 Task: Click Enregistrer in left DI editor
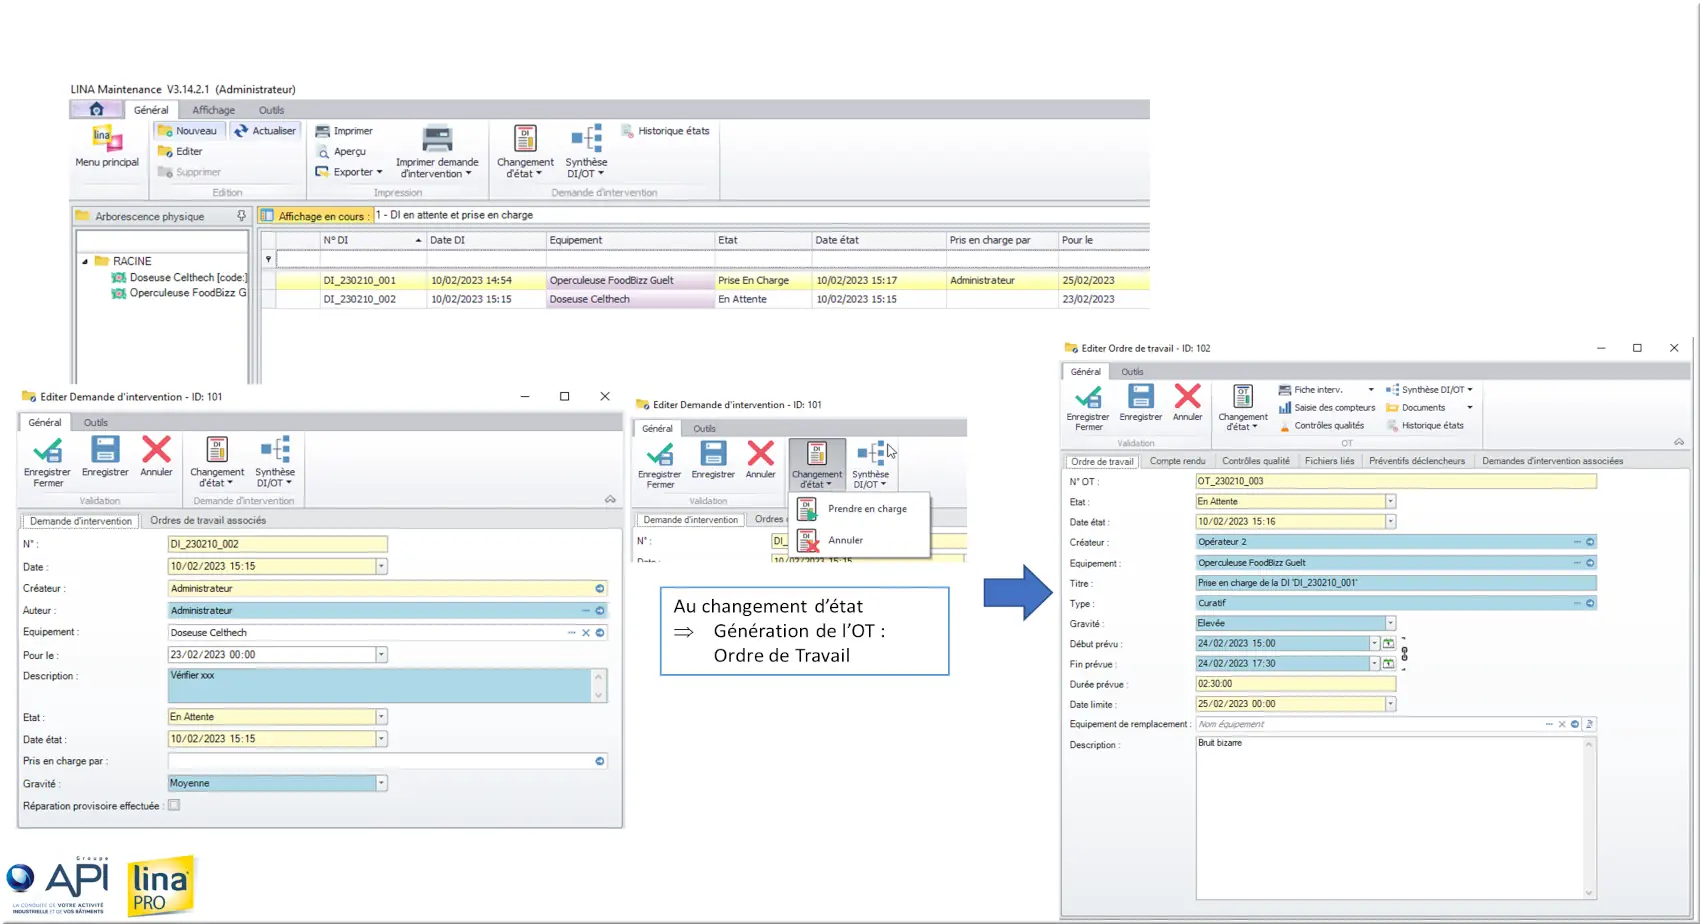(105, 457)
